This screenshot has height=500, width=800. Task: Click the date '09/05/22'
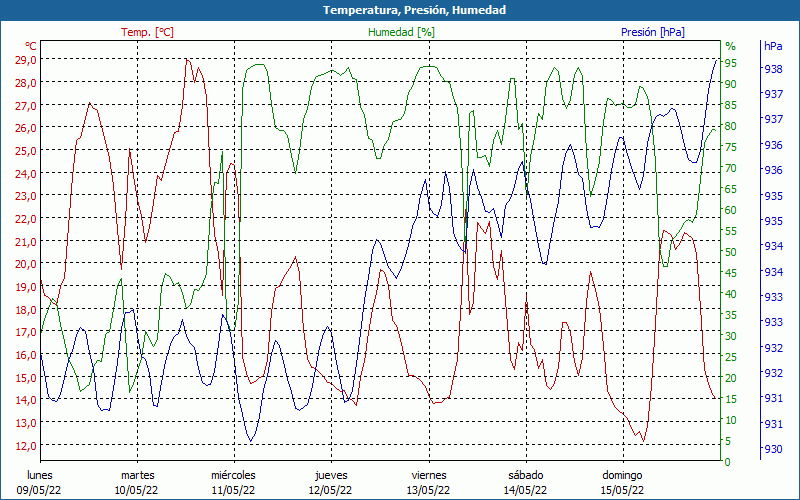tap(39, 491)
